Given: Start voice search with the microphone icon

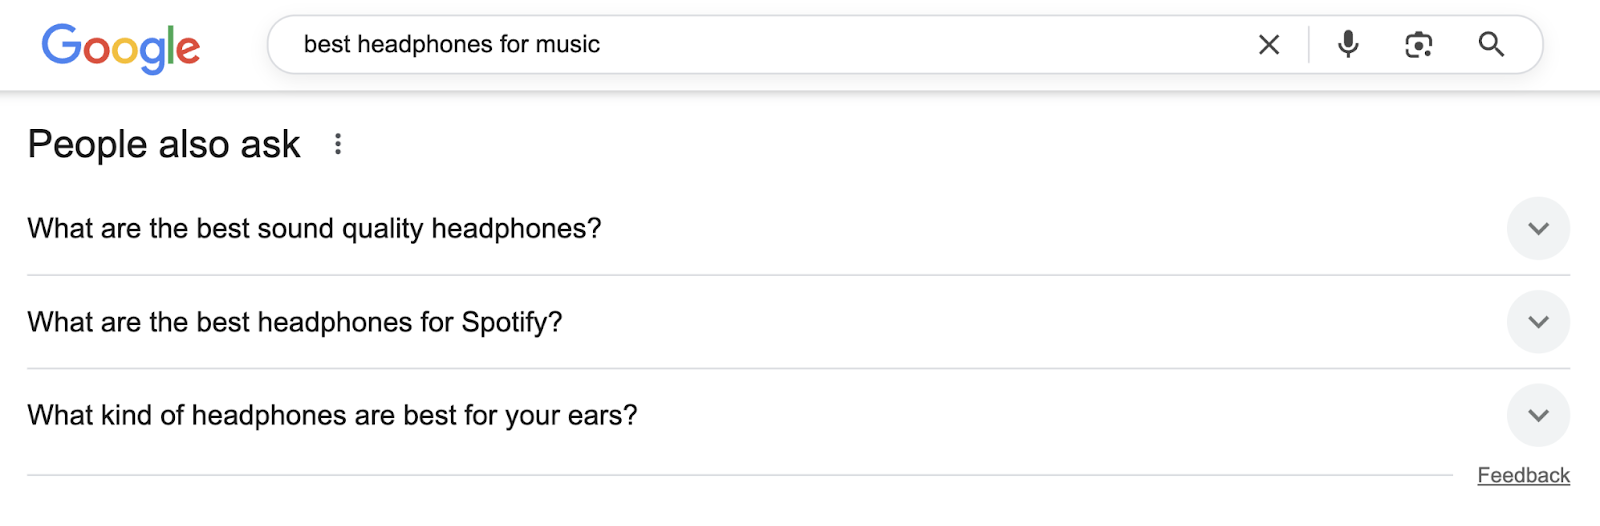Looking at the screenshot, I should point(1348,45).
